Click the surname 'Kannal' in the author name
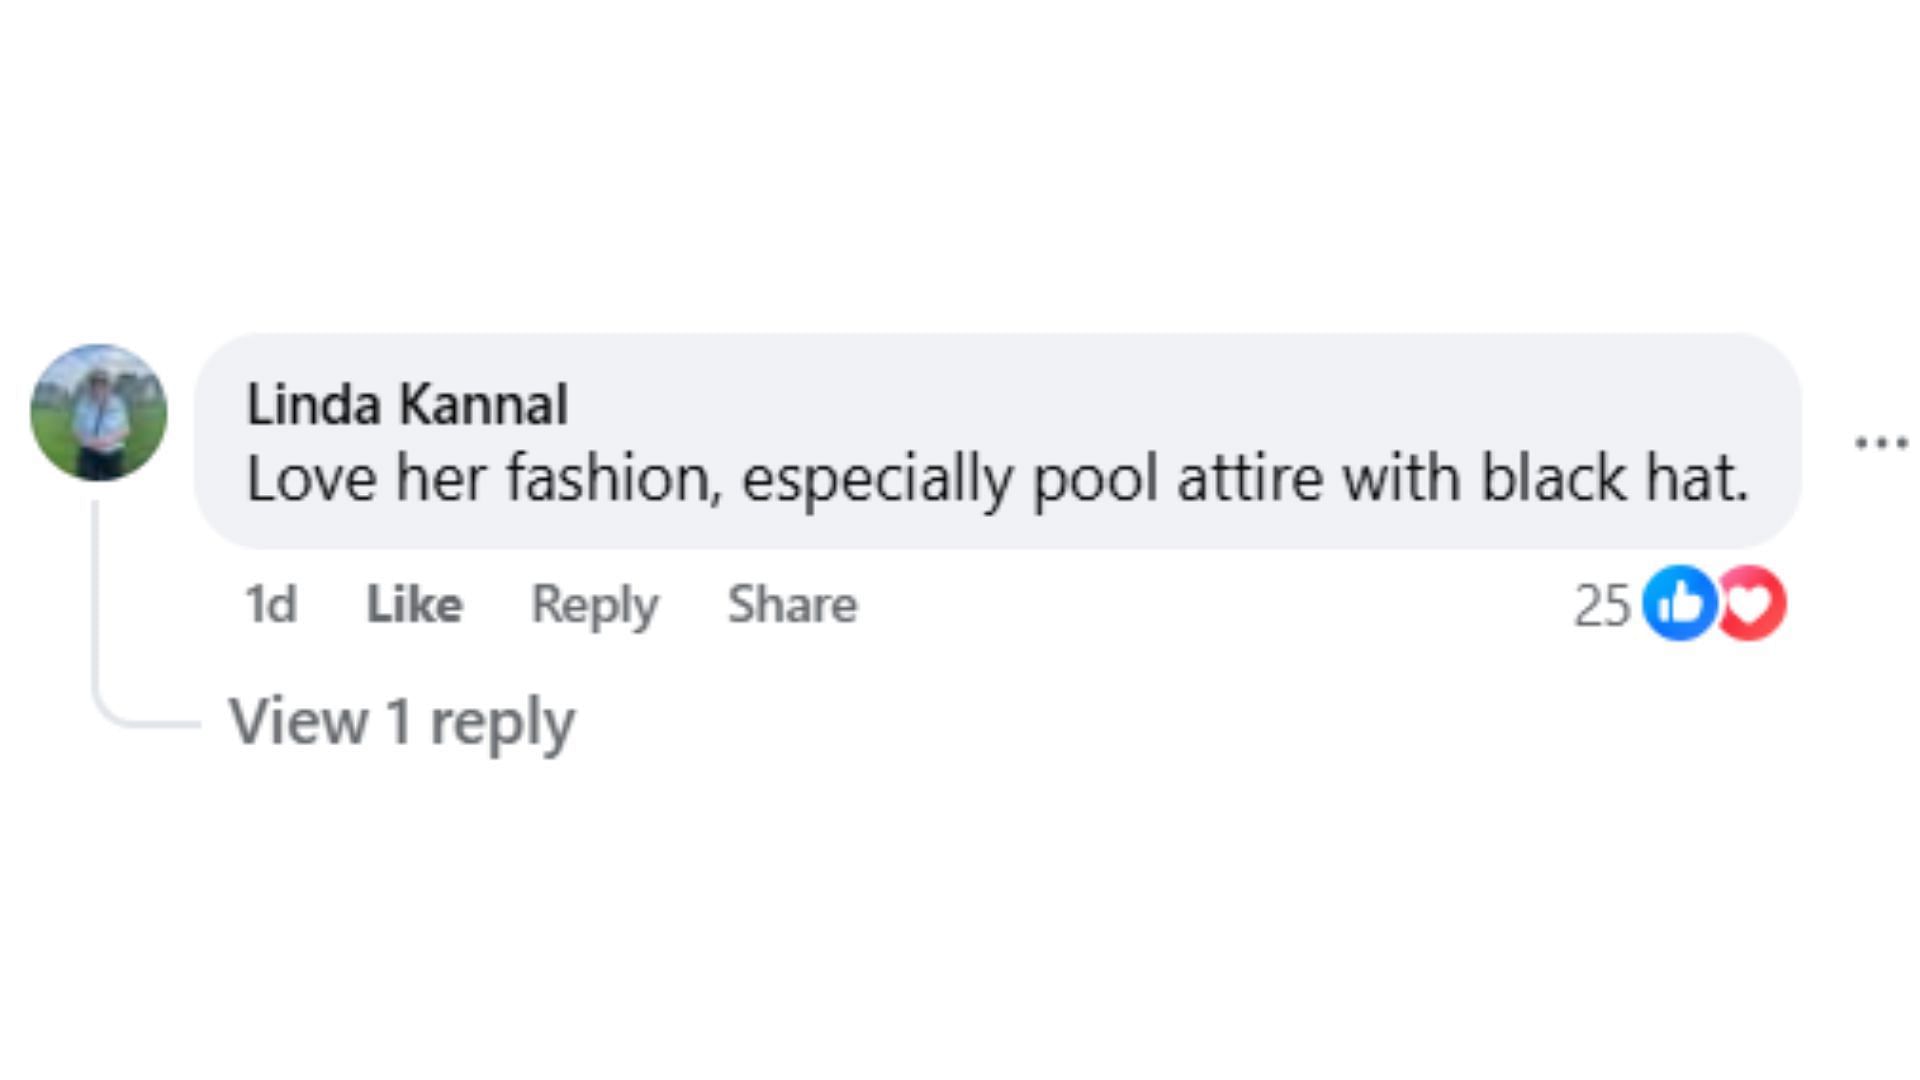Screen dimensions: 1920x1080 coord(483,405)
